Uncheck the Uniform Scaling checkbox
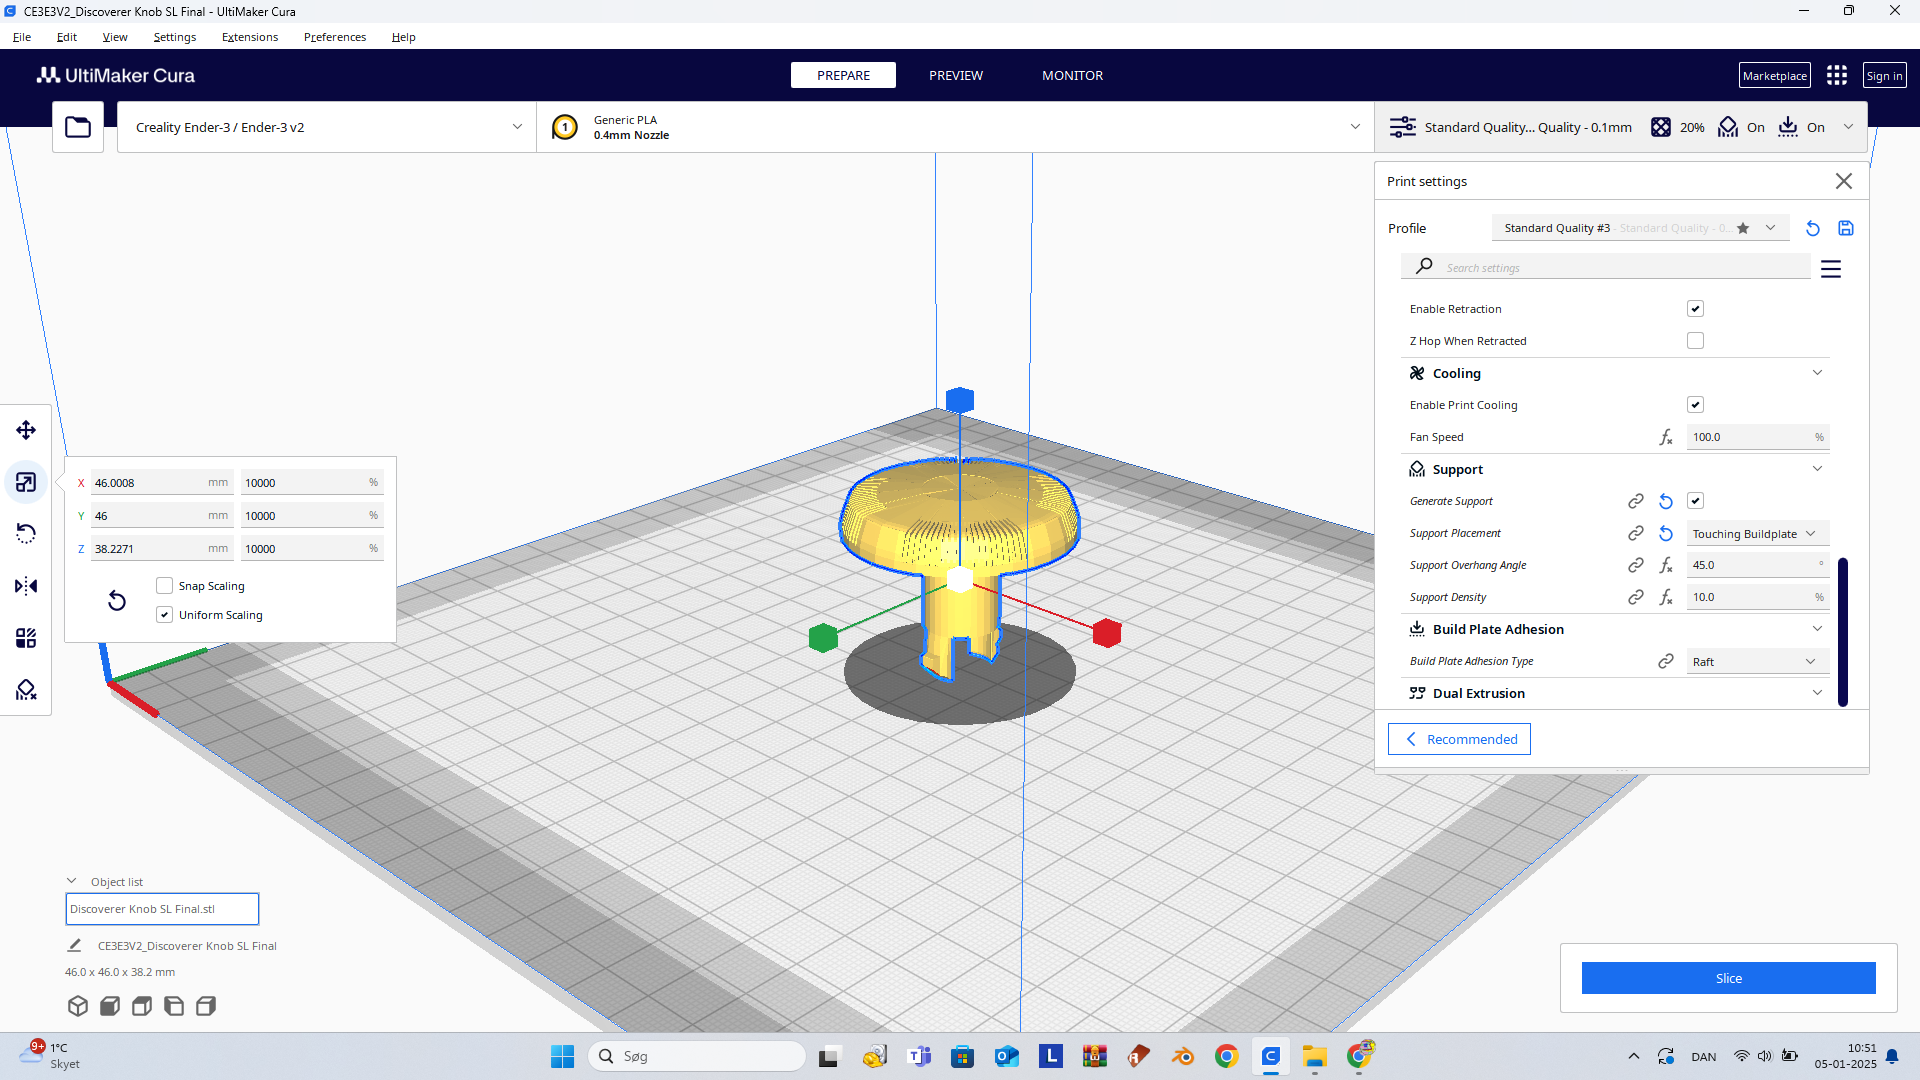The height and width of the screenshot is (1080, 1920). [x=165, y=615]
